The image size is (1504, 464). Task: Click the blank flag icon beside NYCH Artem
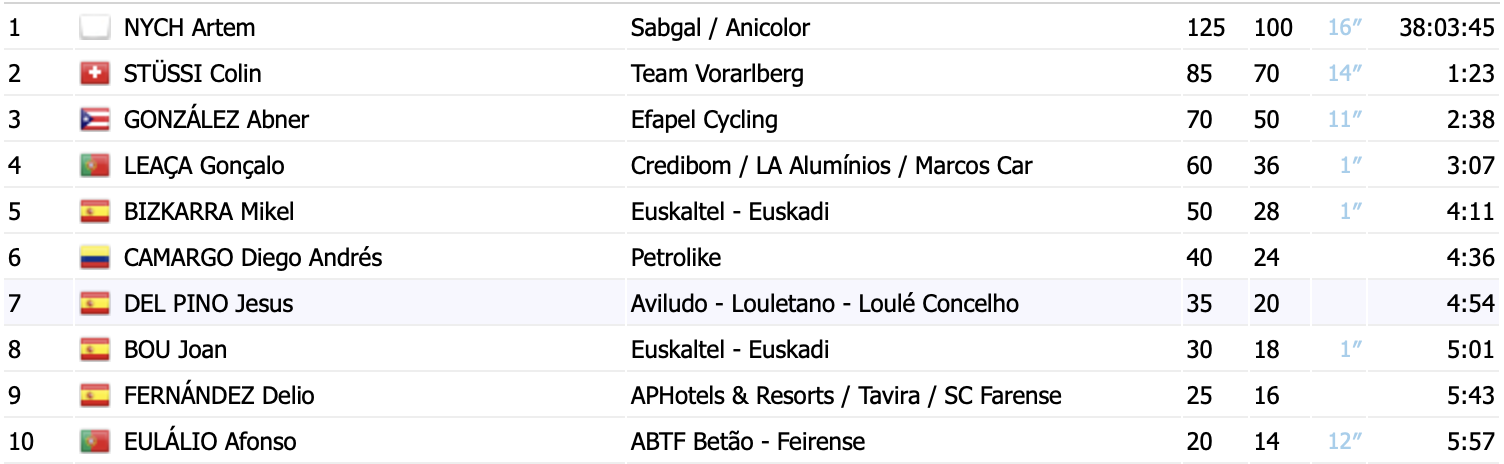coord(94,28)
